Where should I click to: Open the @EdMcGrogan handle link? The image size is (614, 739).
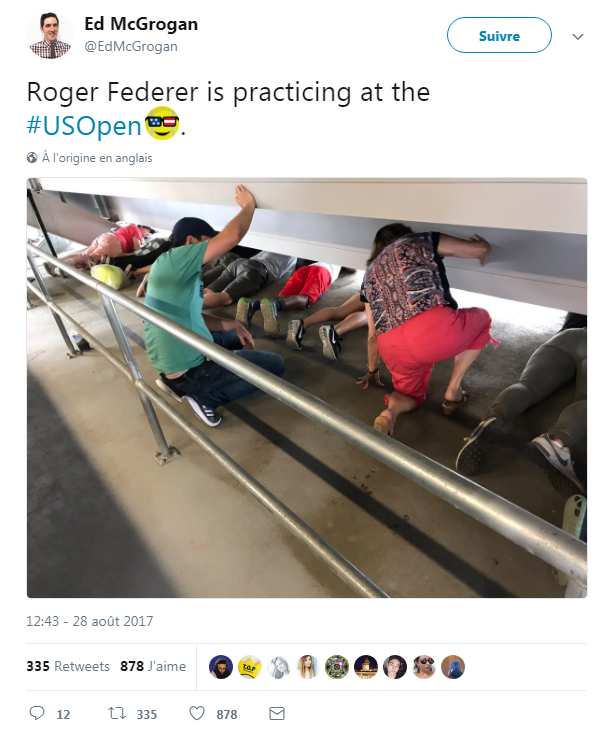(131, 46)
